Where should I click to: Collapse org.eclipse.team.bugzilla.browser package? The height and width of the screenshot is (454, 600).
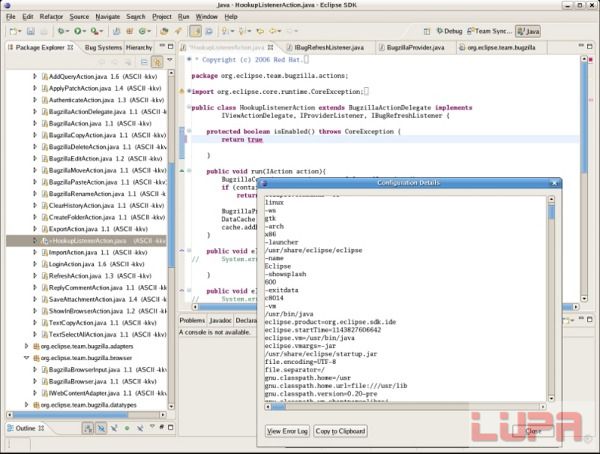click(x=26, y=358)
